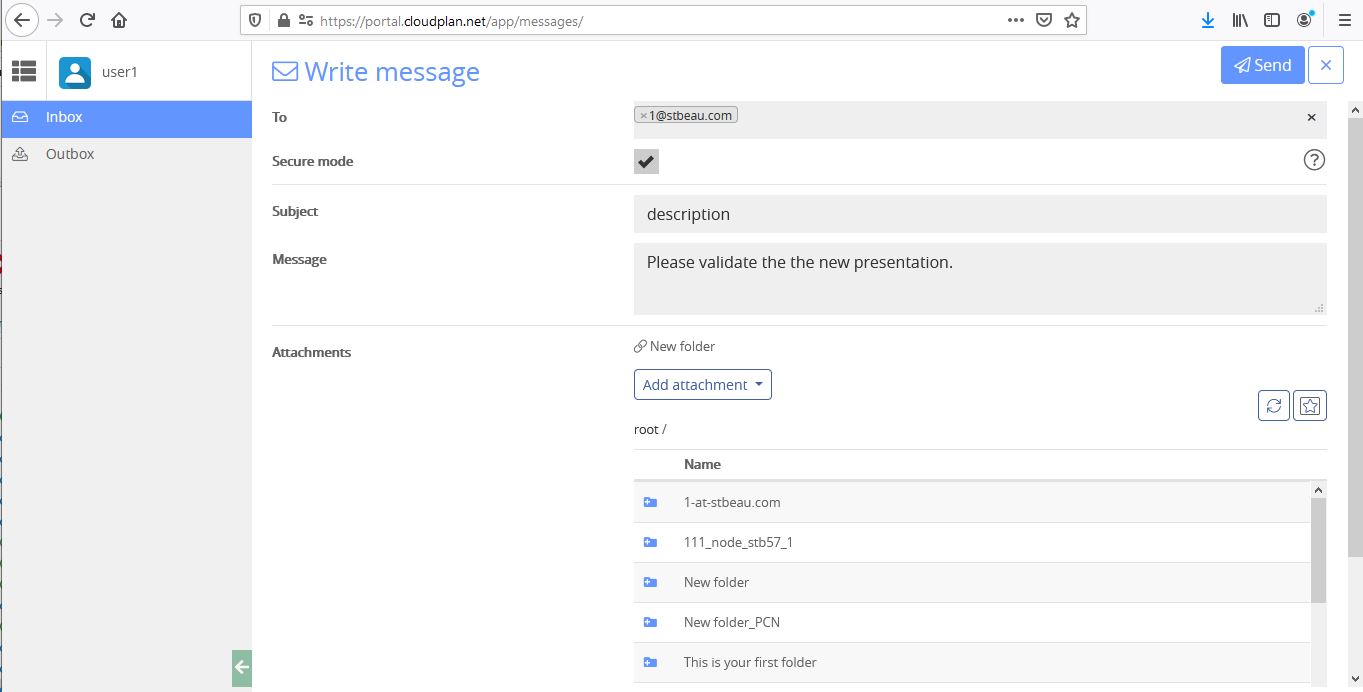Open favorites via the star icon
Image resolution: width=1363 pixels, height=692 pixels.
point(1310,405)
